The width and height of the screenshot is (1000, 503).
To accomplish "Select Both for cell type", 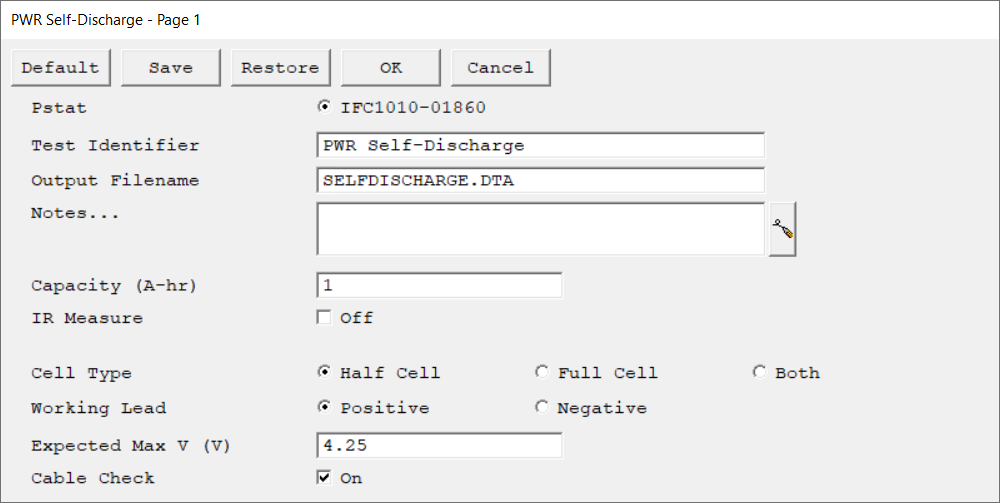I will [760, 372].
